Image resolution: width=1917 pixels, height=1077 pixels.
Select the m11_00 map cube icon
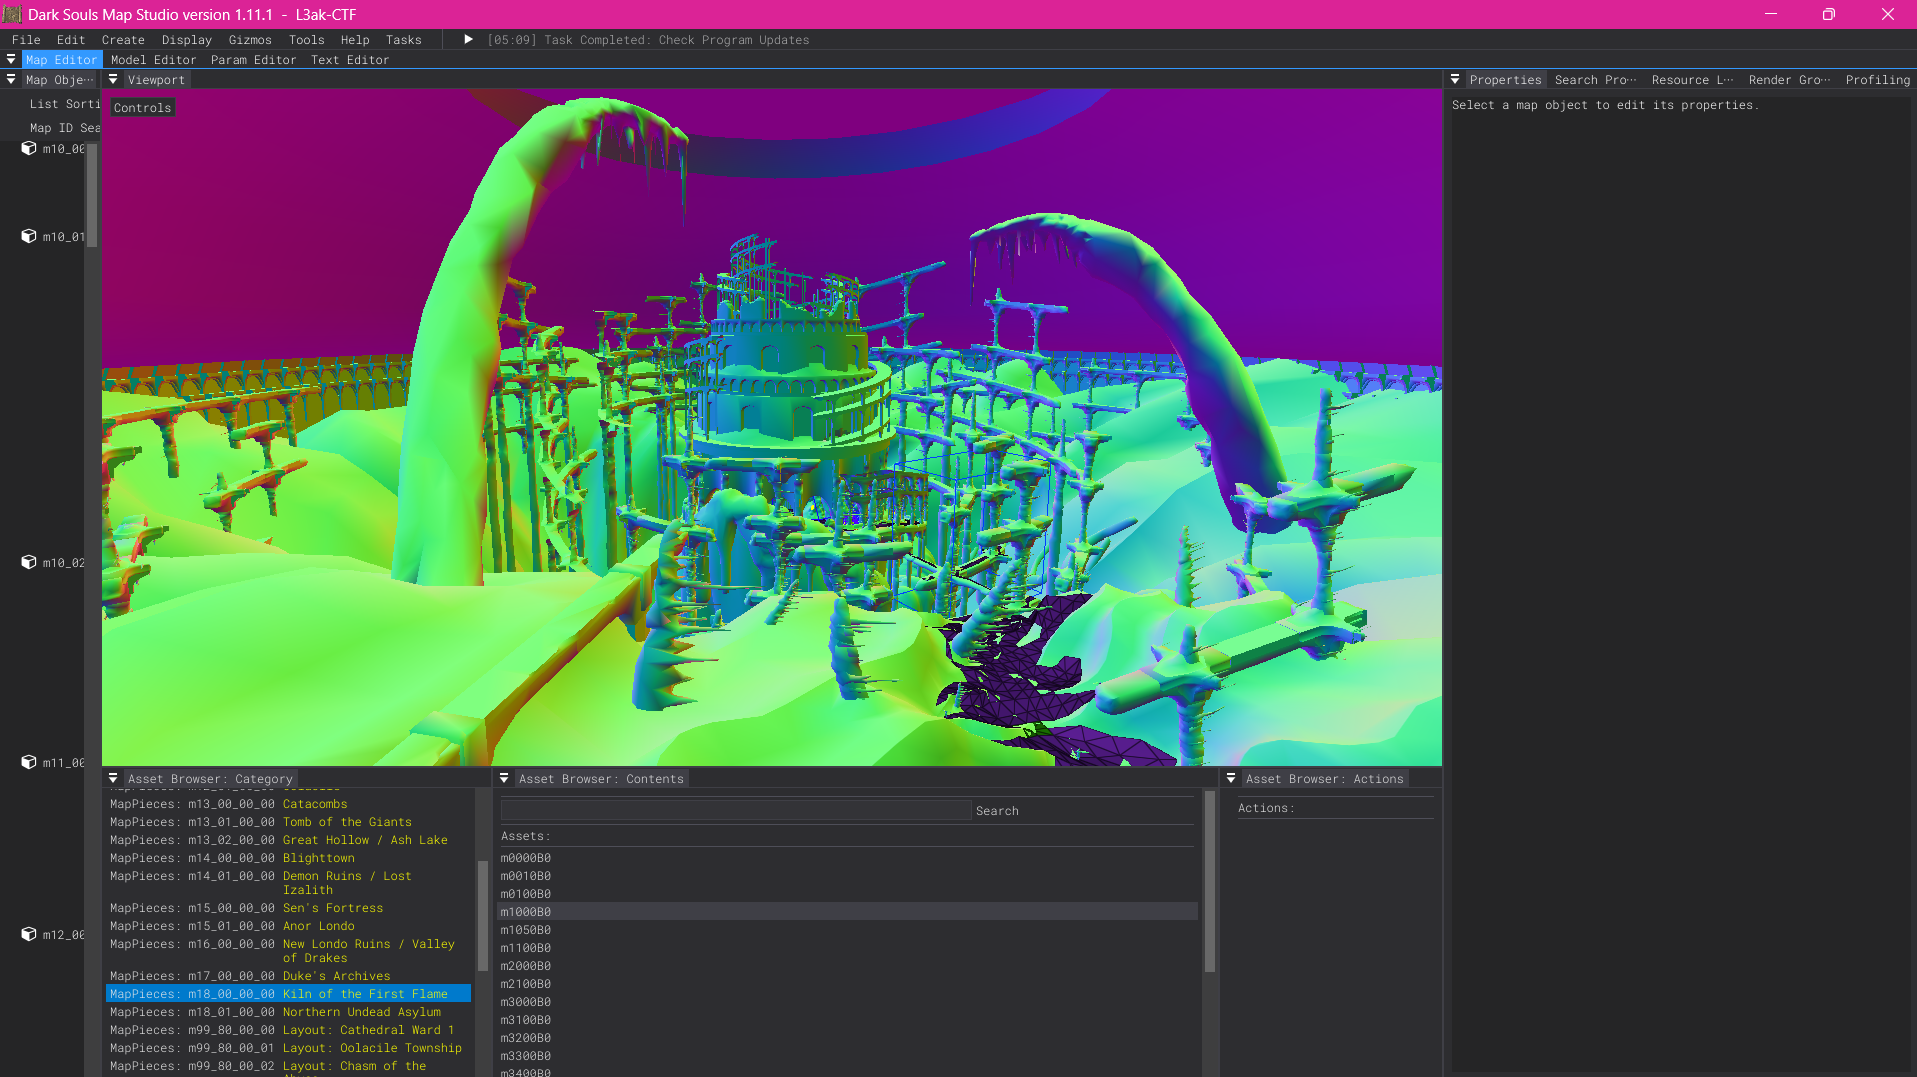[29, 763]
